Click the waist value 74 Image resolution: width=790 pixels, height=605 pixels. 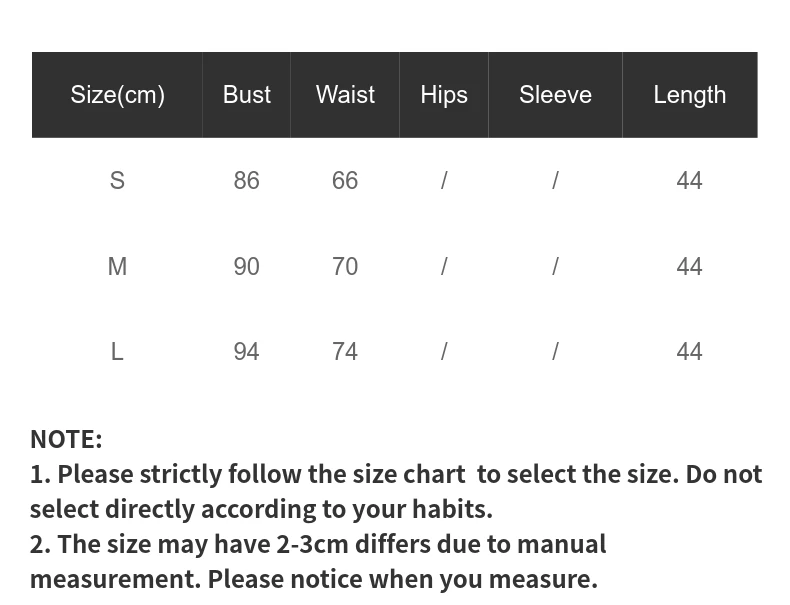(345, 352)
